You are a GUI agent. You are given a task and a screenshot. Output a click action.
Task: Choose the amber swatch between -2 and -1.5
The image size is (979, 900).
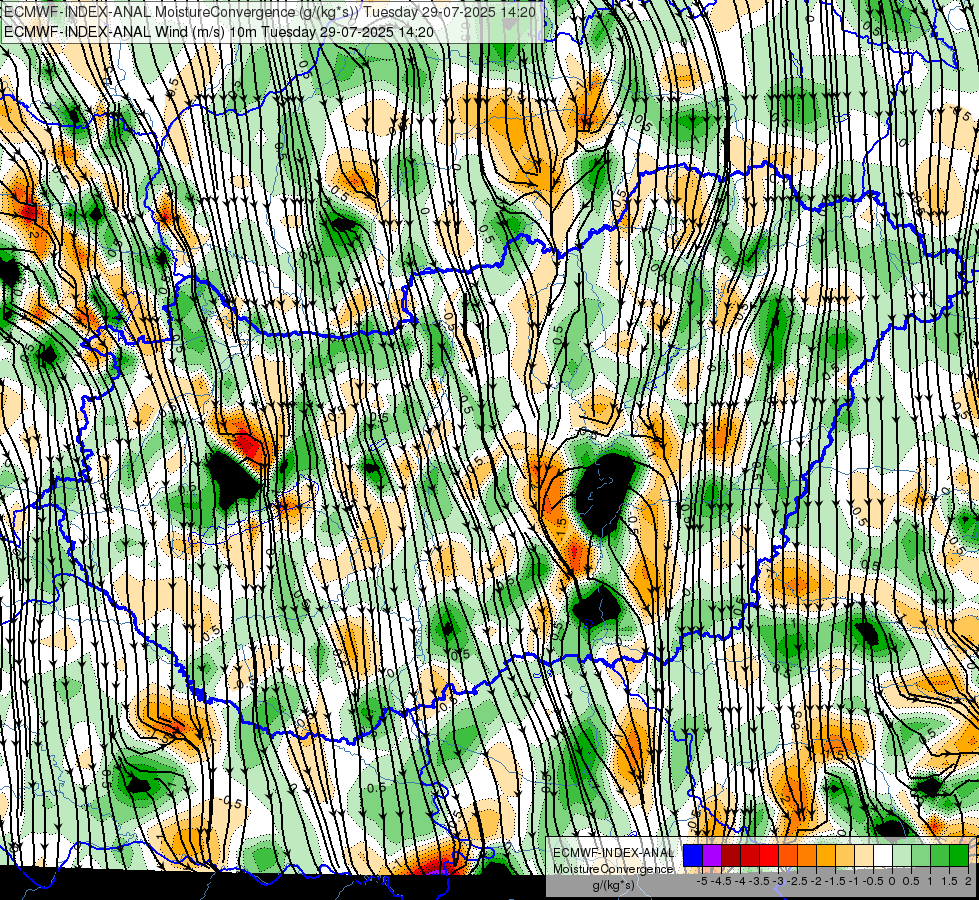coord(826,855)
